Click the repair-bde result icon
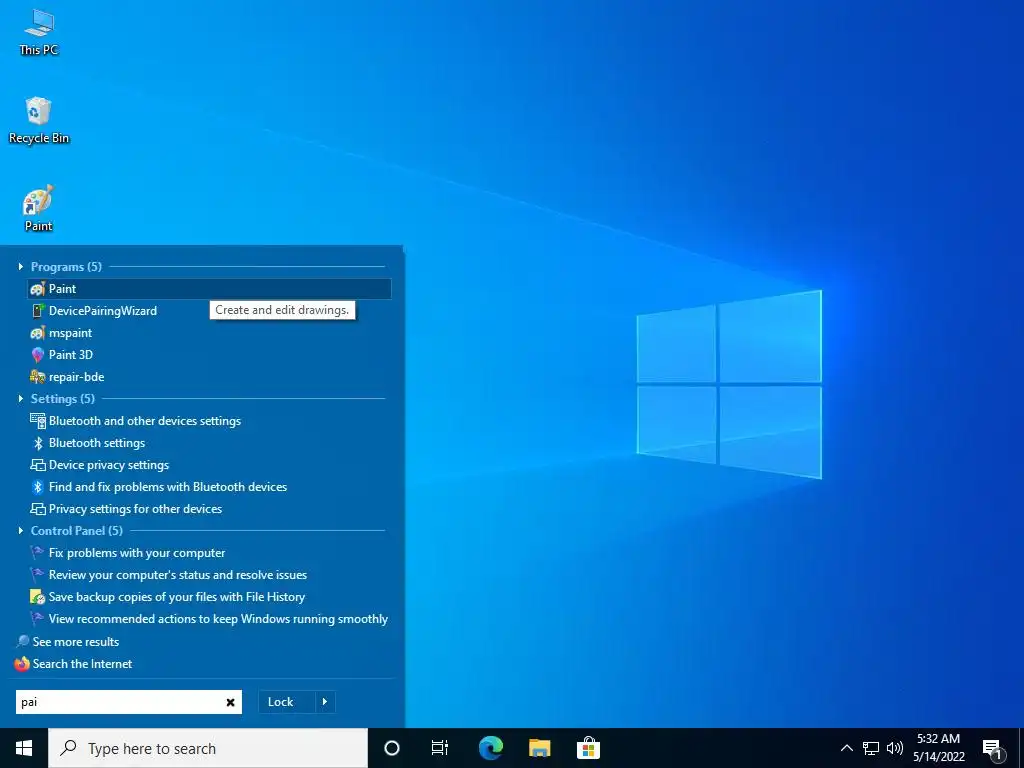The width and height of the screenshot is (1024, 768). (38, 377)
